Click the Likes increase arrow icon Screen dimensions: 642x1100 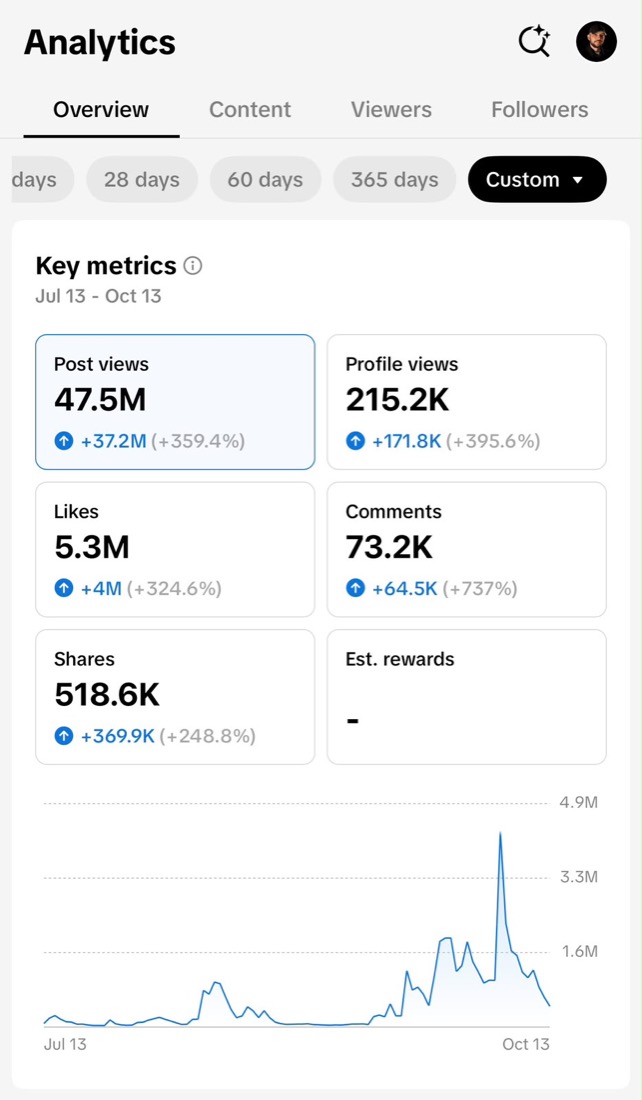click(x=64, y=588)
